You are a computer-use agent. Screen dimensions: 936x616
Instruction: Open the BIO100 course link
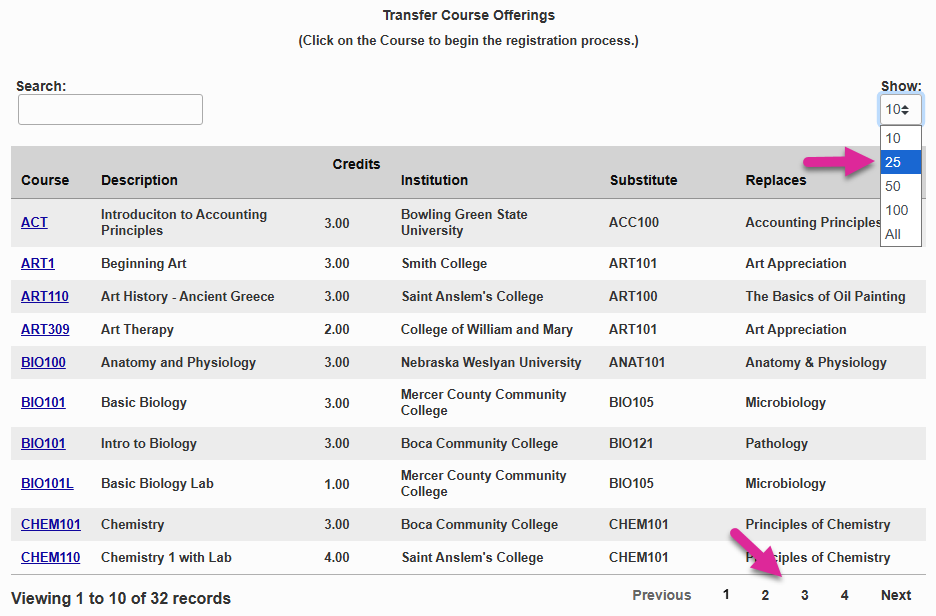click(43, 362)
